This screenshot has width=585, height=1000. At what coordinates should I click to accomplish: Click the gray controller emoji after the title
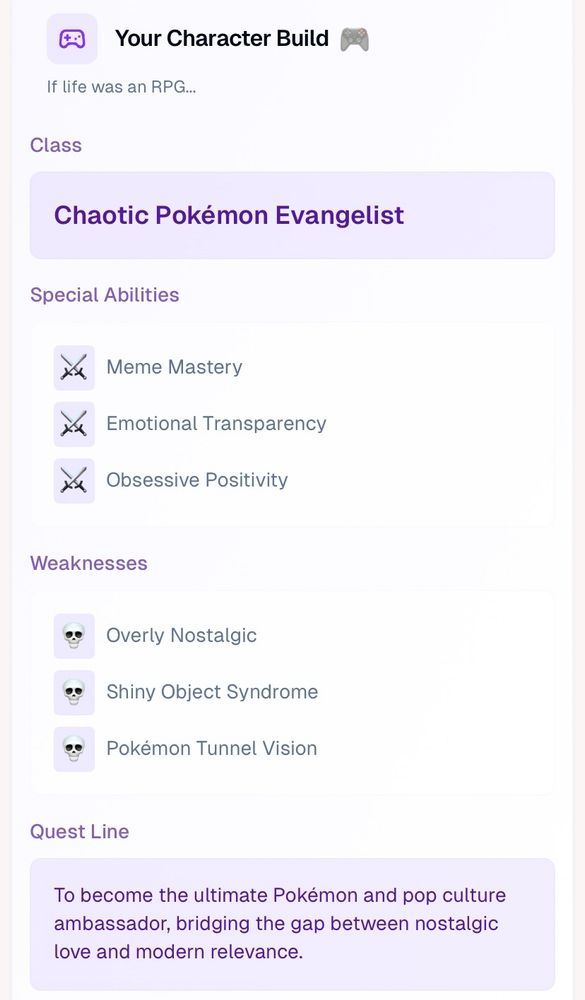[354, 39]
